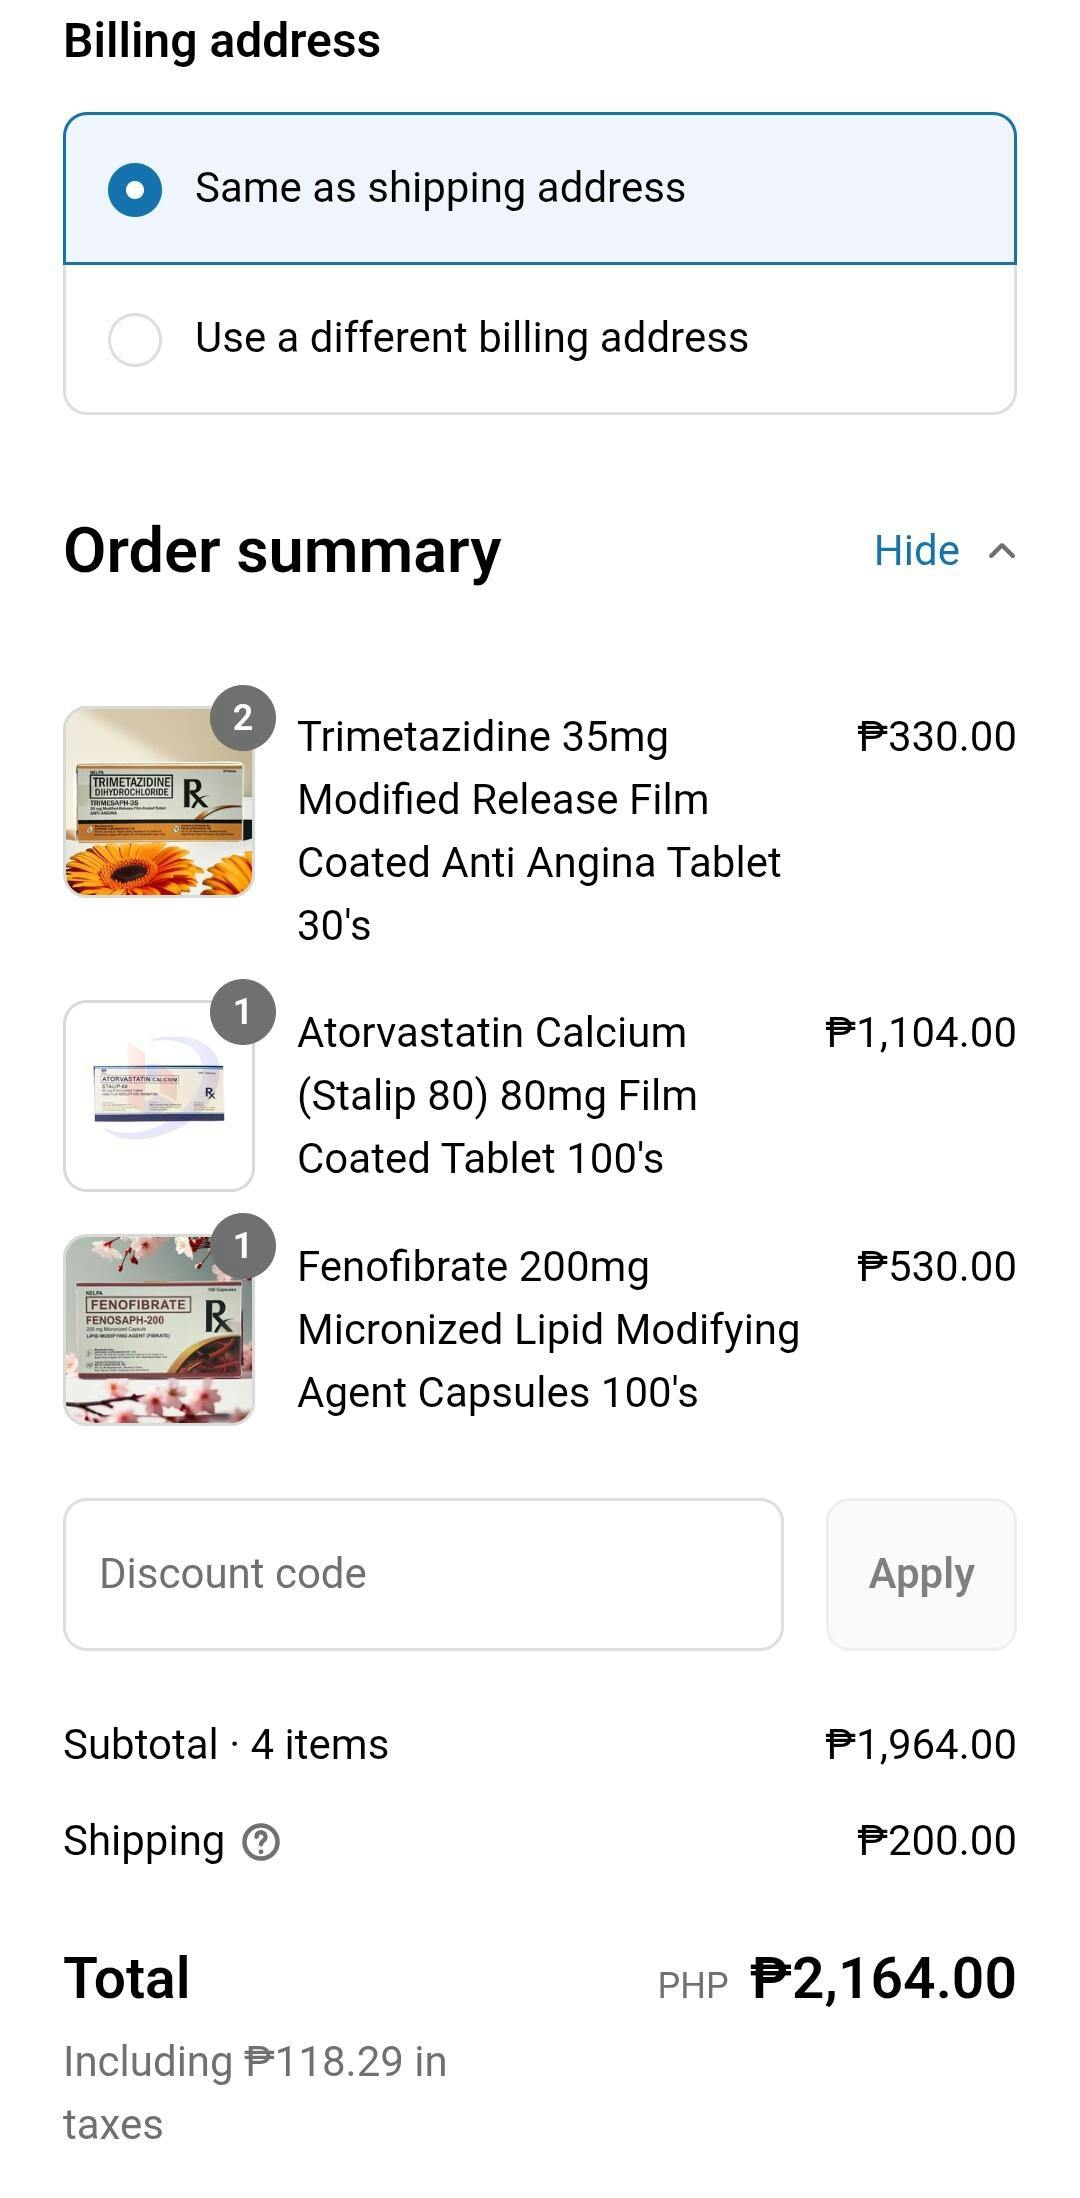Click the quantity badge on Fenofibrate

tap(243, 1246)
